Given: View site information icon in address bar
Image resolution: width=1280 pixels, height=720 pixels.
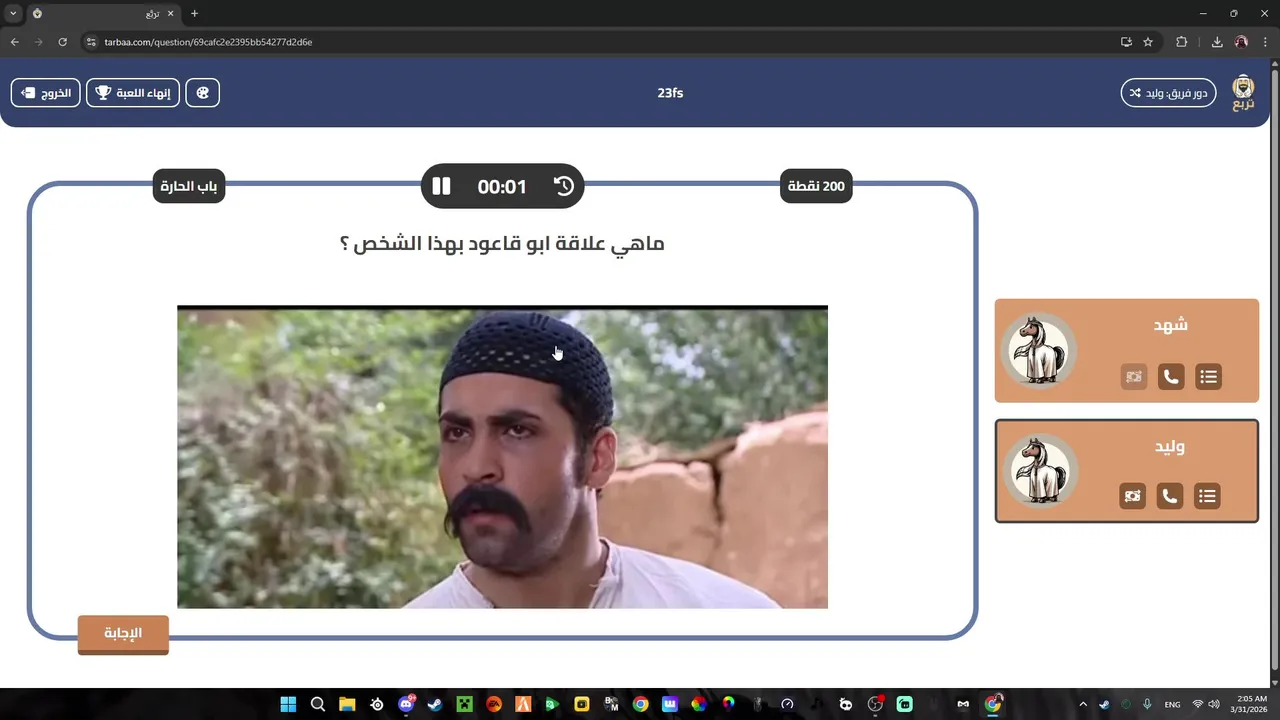Looking at the screenshot, I should 91,42.
